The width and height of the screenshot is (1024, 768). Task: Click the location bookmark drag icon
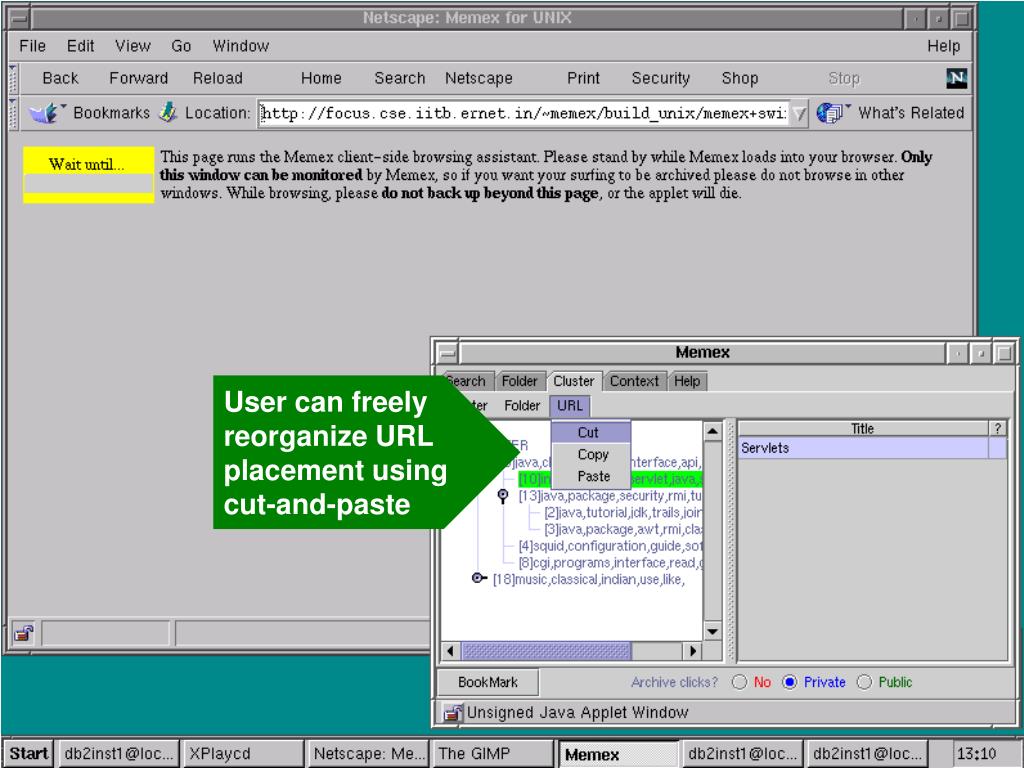pos(168,112)
